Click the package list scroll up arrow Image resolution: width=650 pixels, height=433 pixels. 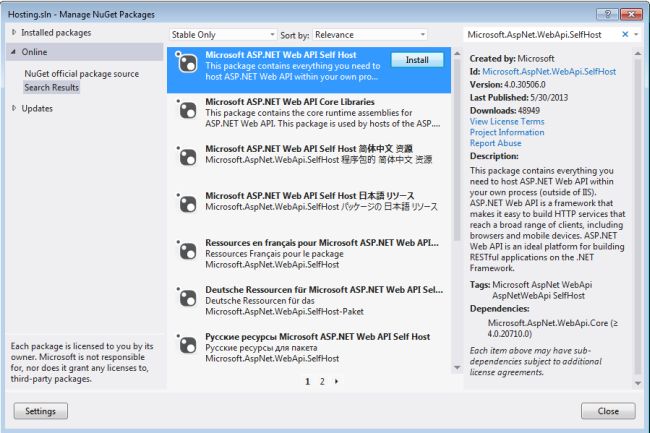(x=457, y=53)
